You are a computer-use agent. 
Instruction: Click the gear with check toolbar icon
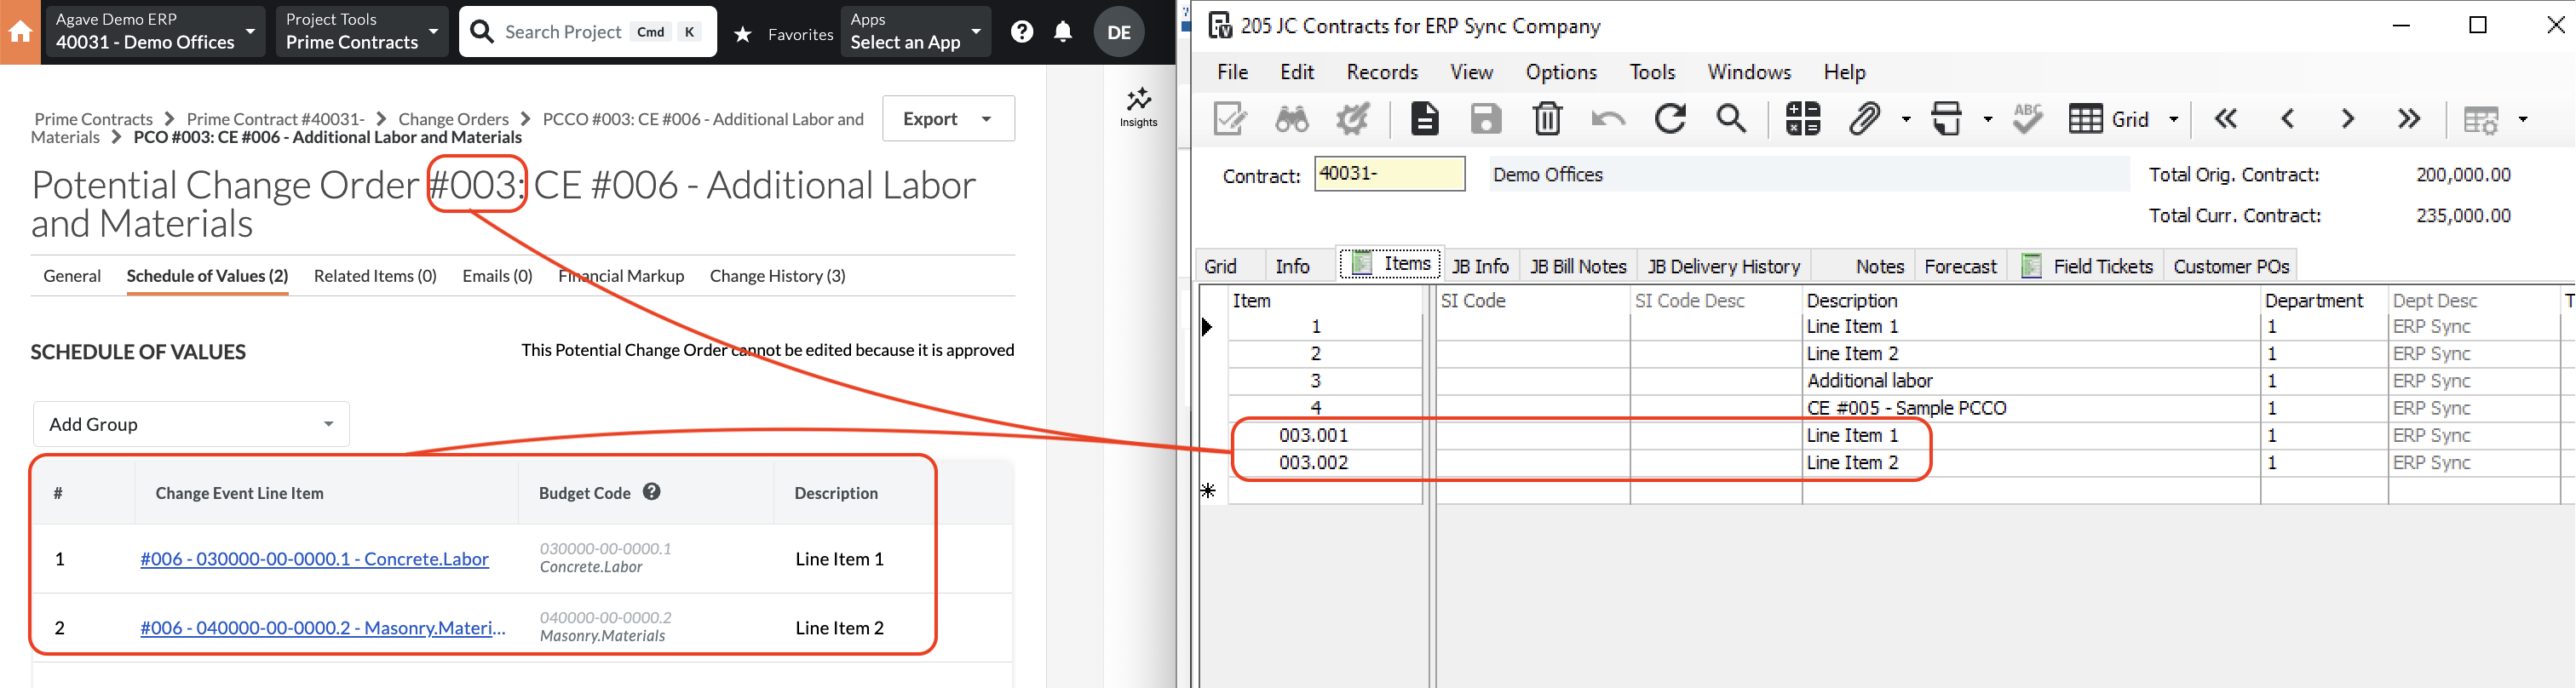click(1352, 118)
